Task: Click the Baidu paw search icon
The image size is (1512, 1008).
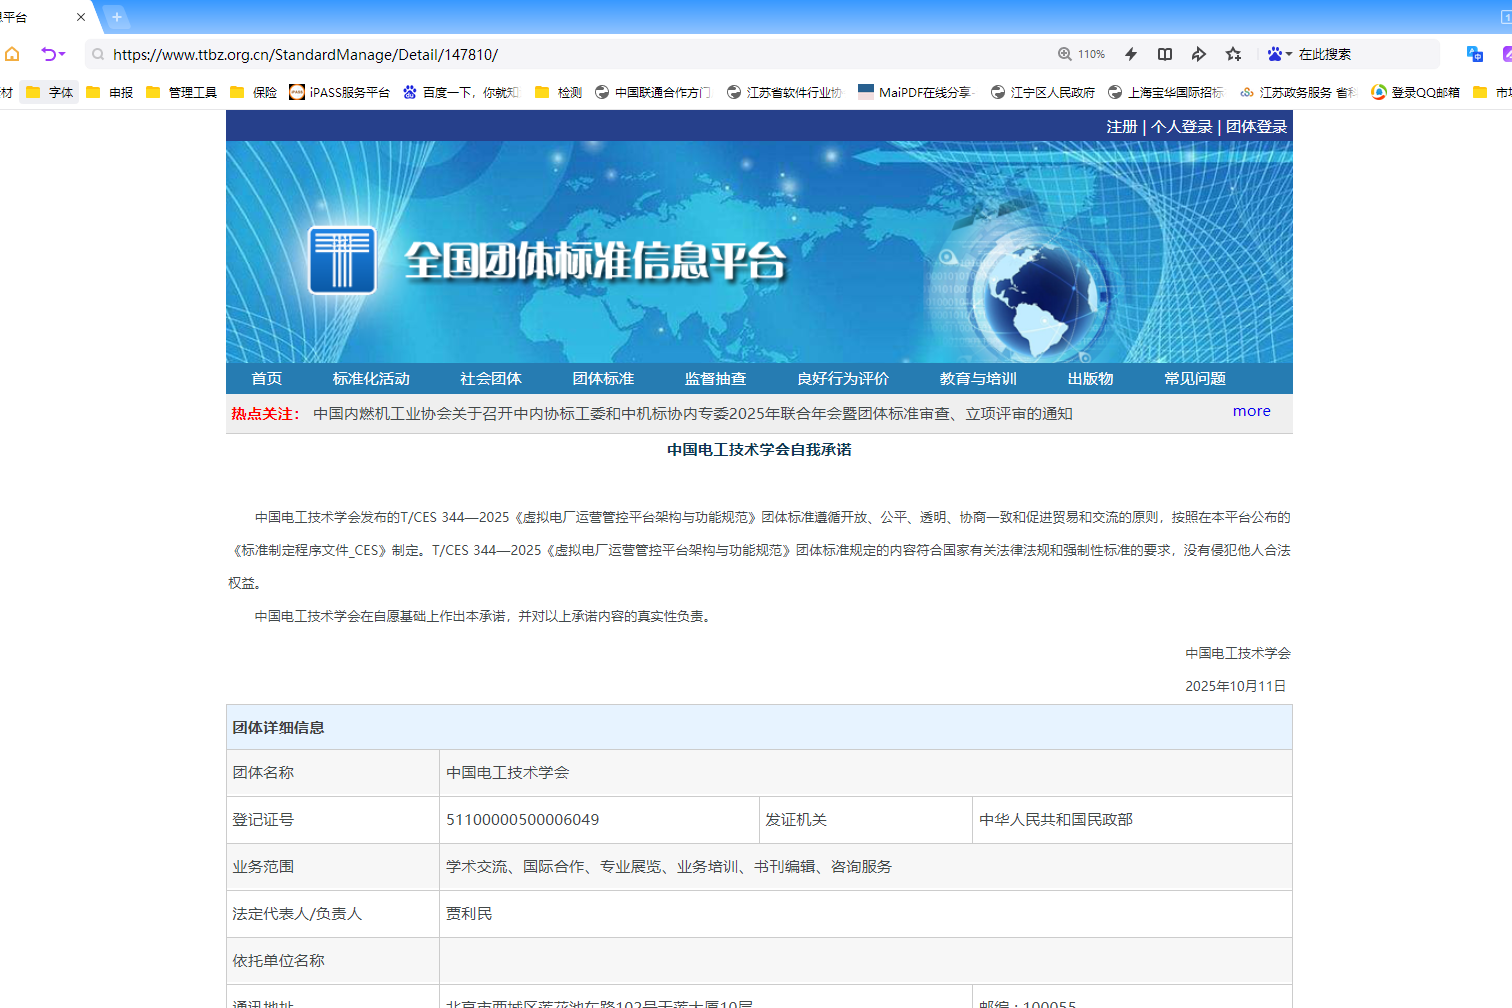Action: point(1276,53)
